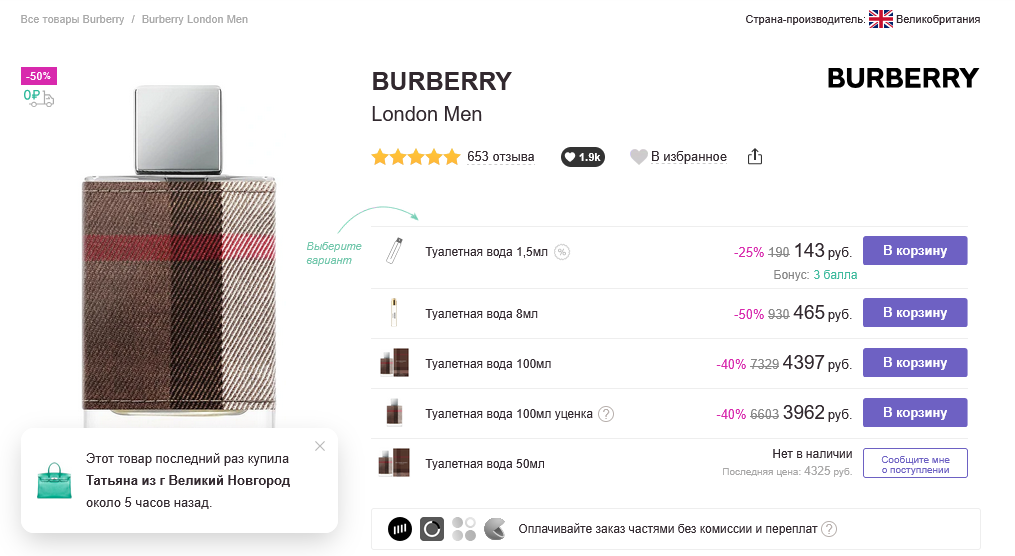Open Burberry London Men breadcrumb link
The width and height of the screenshot is (1015, 556).
(x=195, y=19)
